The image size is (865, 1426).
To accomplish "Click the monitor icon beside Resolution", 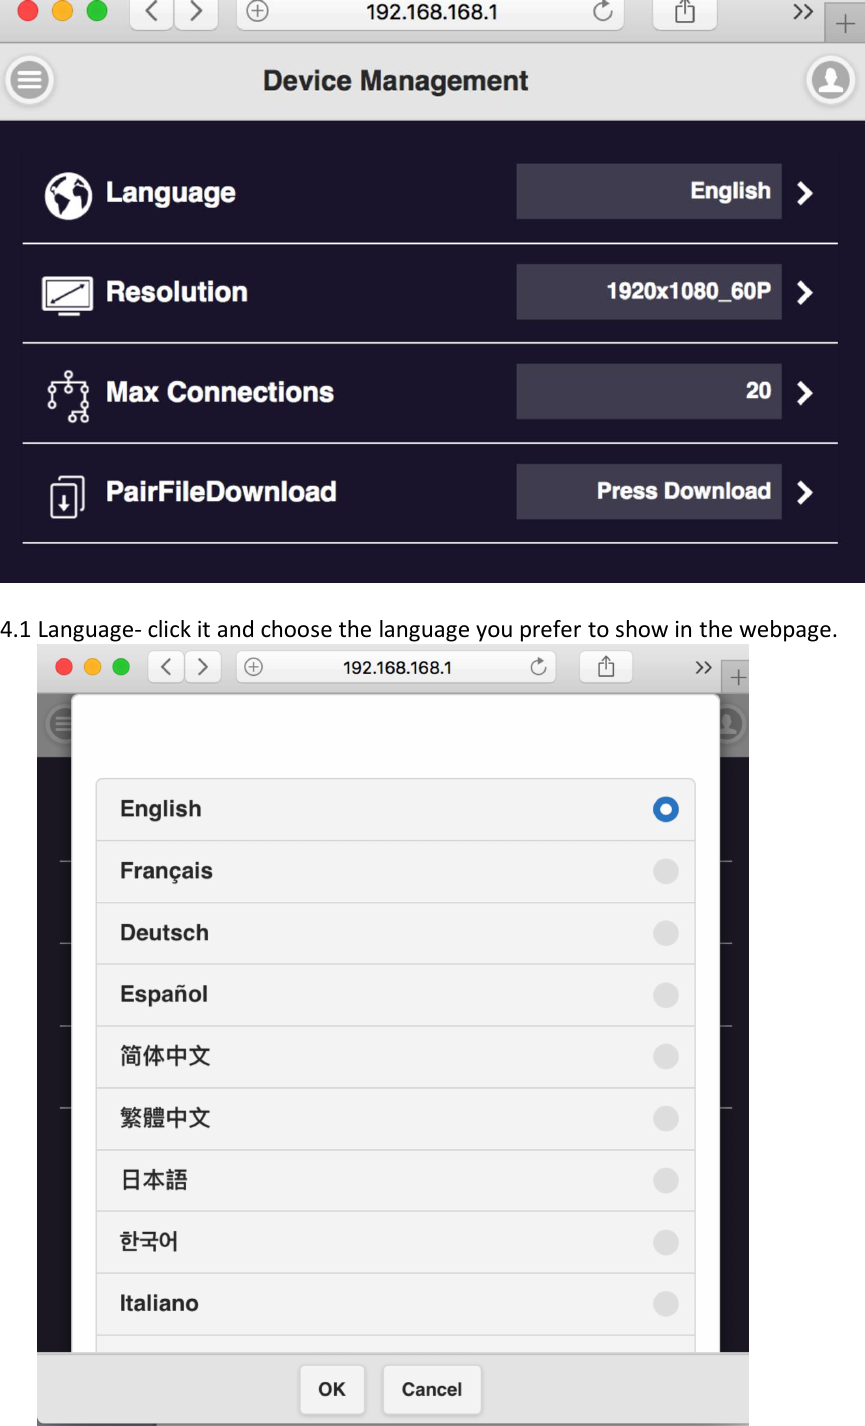I will (66, 292).
